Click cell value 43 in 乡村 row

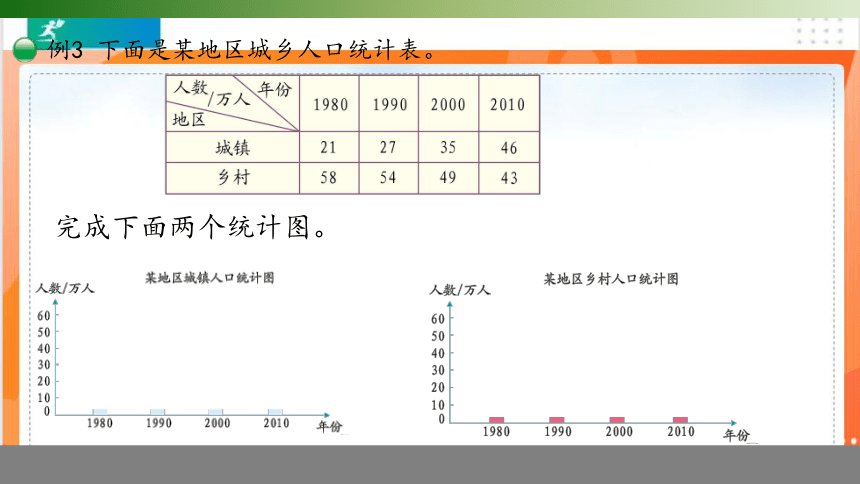point(508,178)
